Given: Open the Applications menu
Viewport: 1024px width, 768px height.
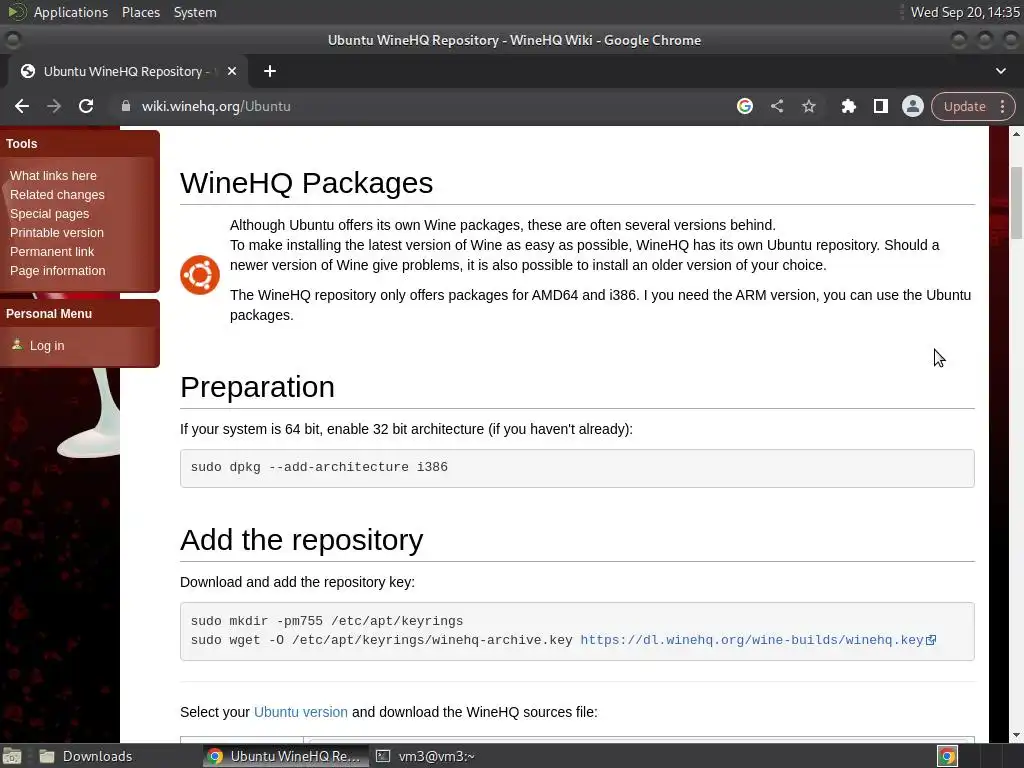Looking at the screenshot, I should point(70,12).
